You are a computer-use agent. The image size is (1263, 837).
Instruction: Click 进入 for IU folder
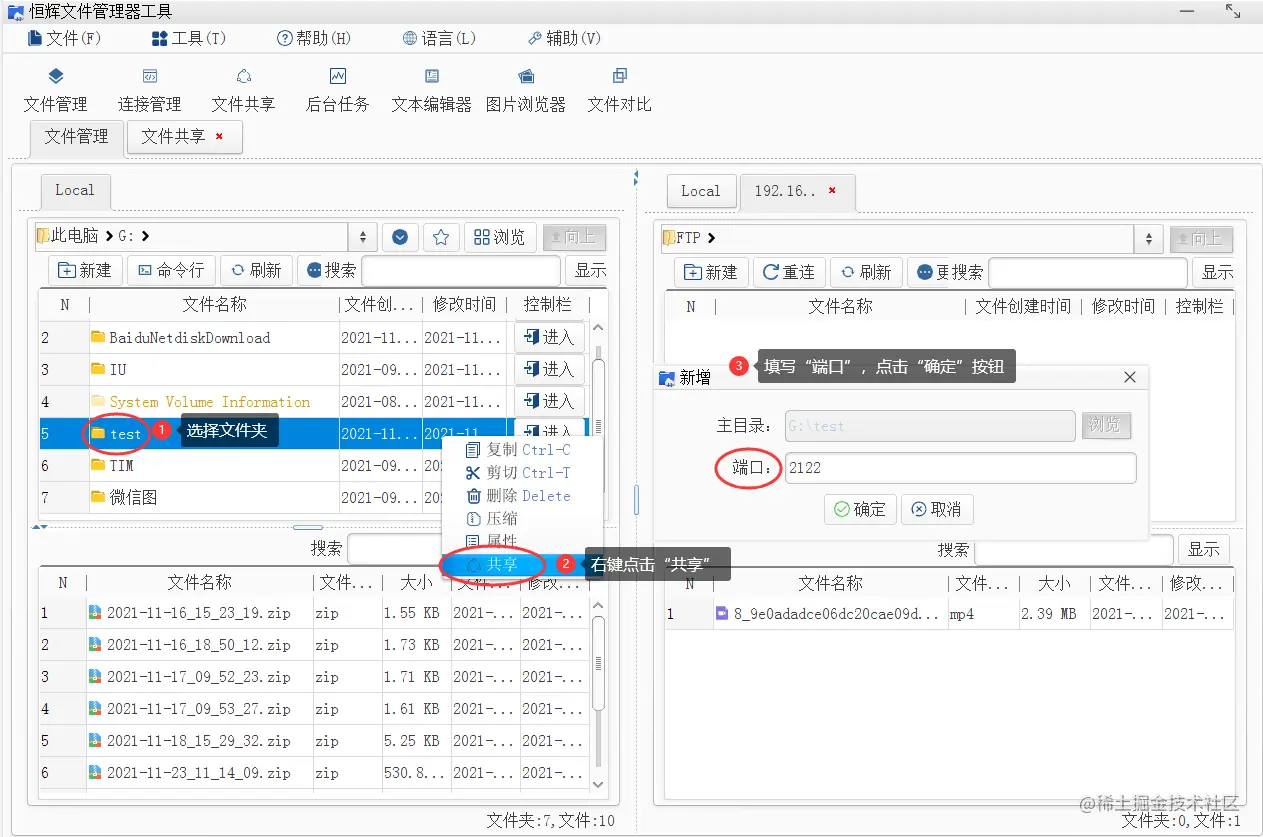[x=549, y=370]
